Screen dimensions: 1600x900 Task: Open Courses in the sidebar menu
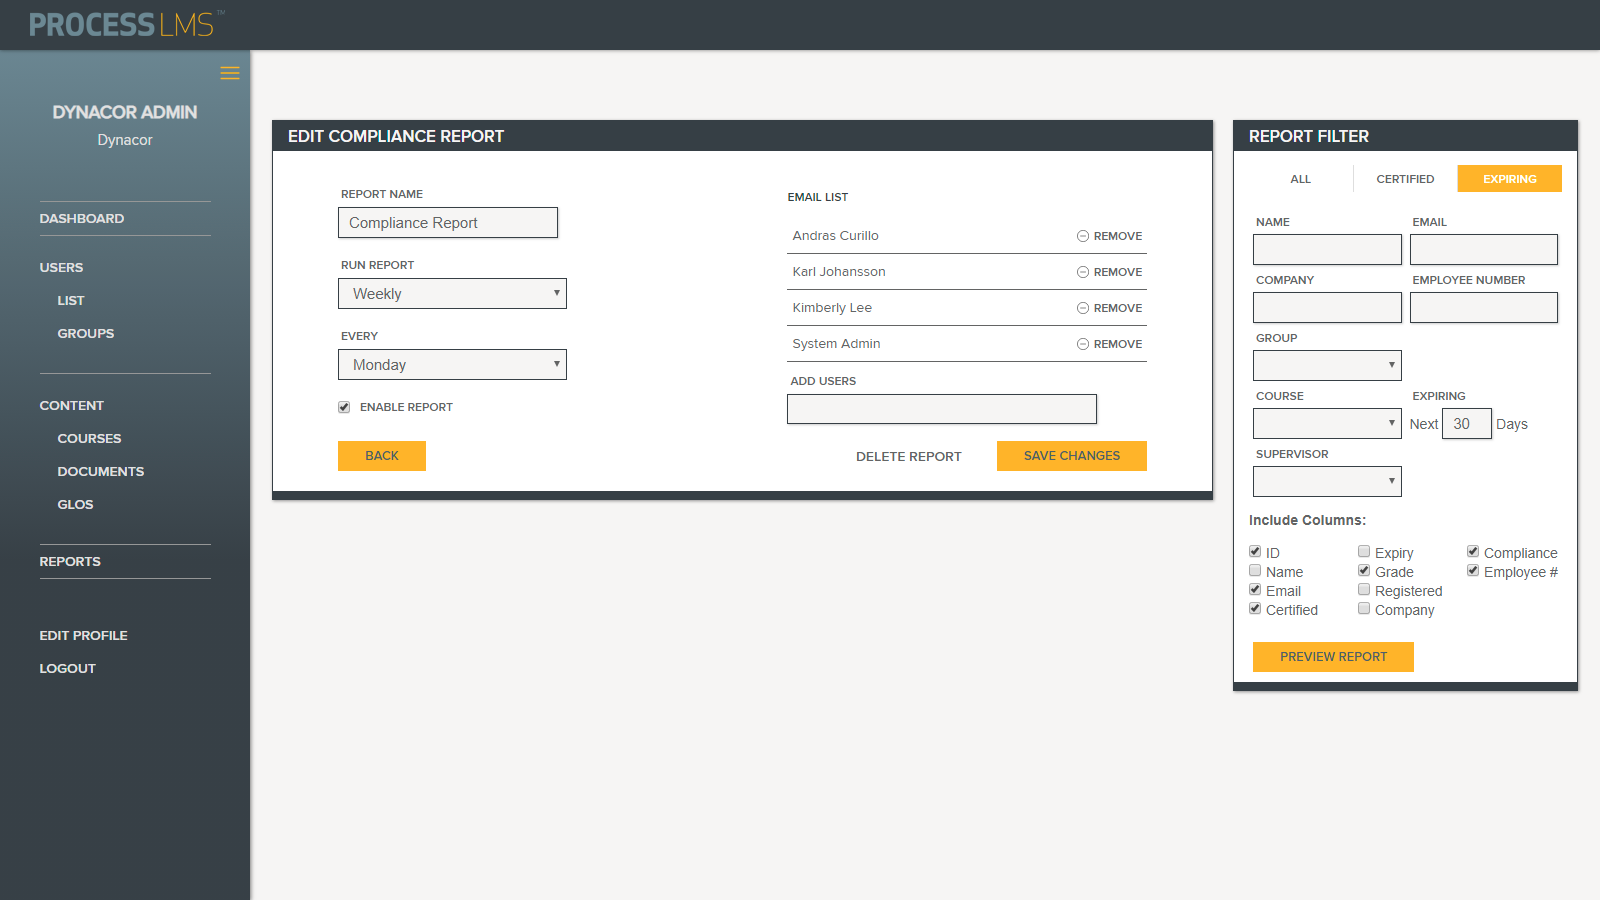89,439
